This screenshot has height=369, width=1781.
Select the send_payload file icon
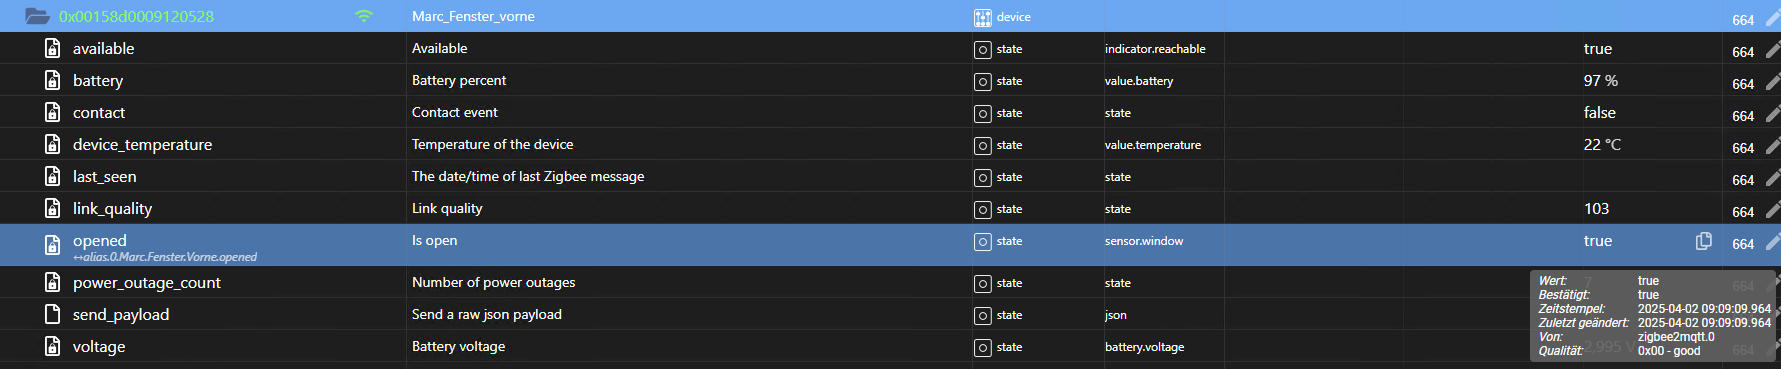(53, 314)
